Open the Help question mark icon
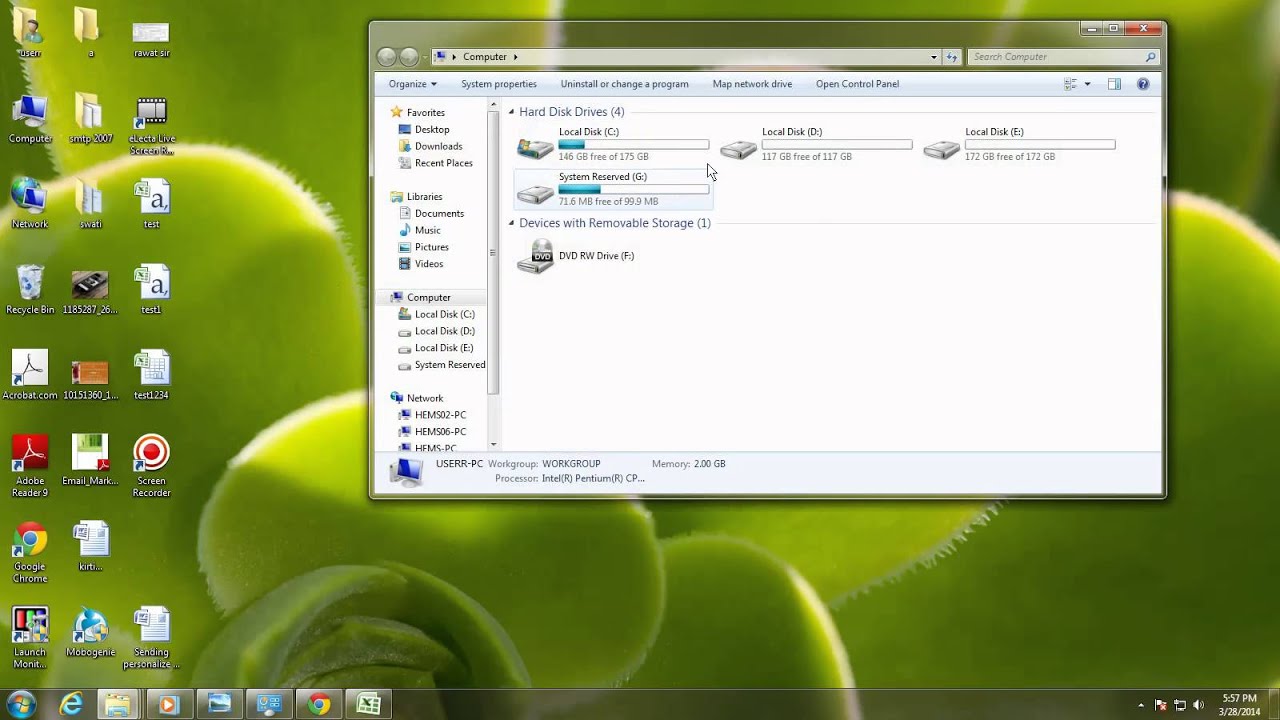Image resolution: width=1280 pixels, height=720 pixels. [x=1143, y=84]
